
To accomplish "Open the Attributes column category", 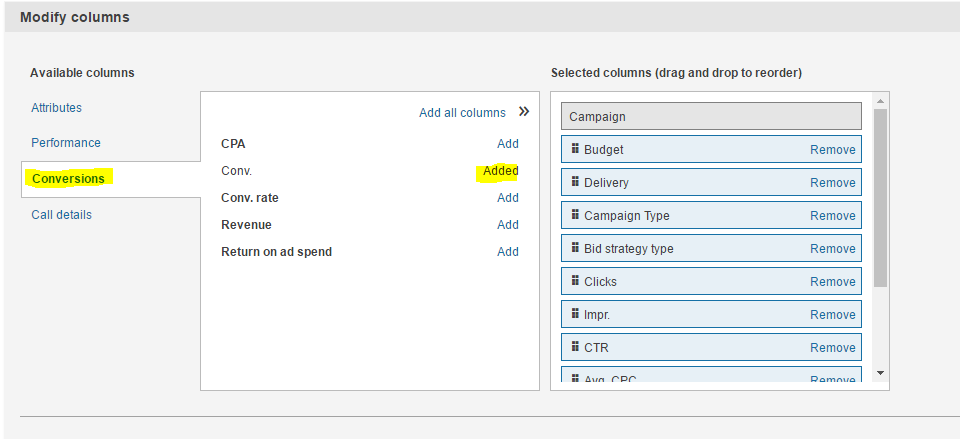I will (56, 108).
